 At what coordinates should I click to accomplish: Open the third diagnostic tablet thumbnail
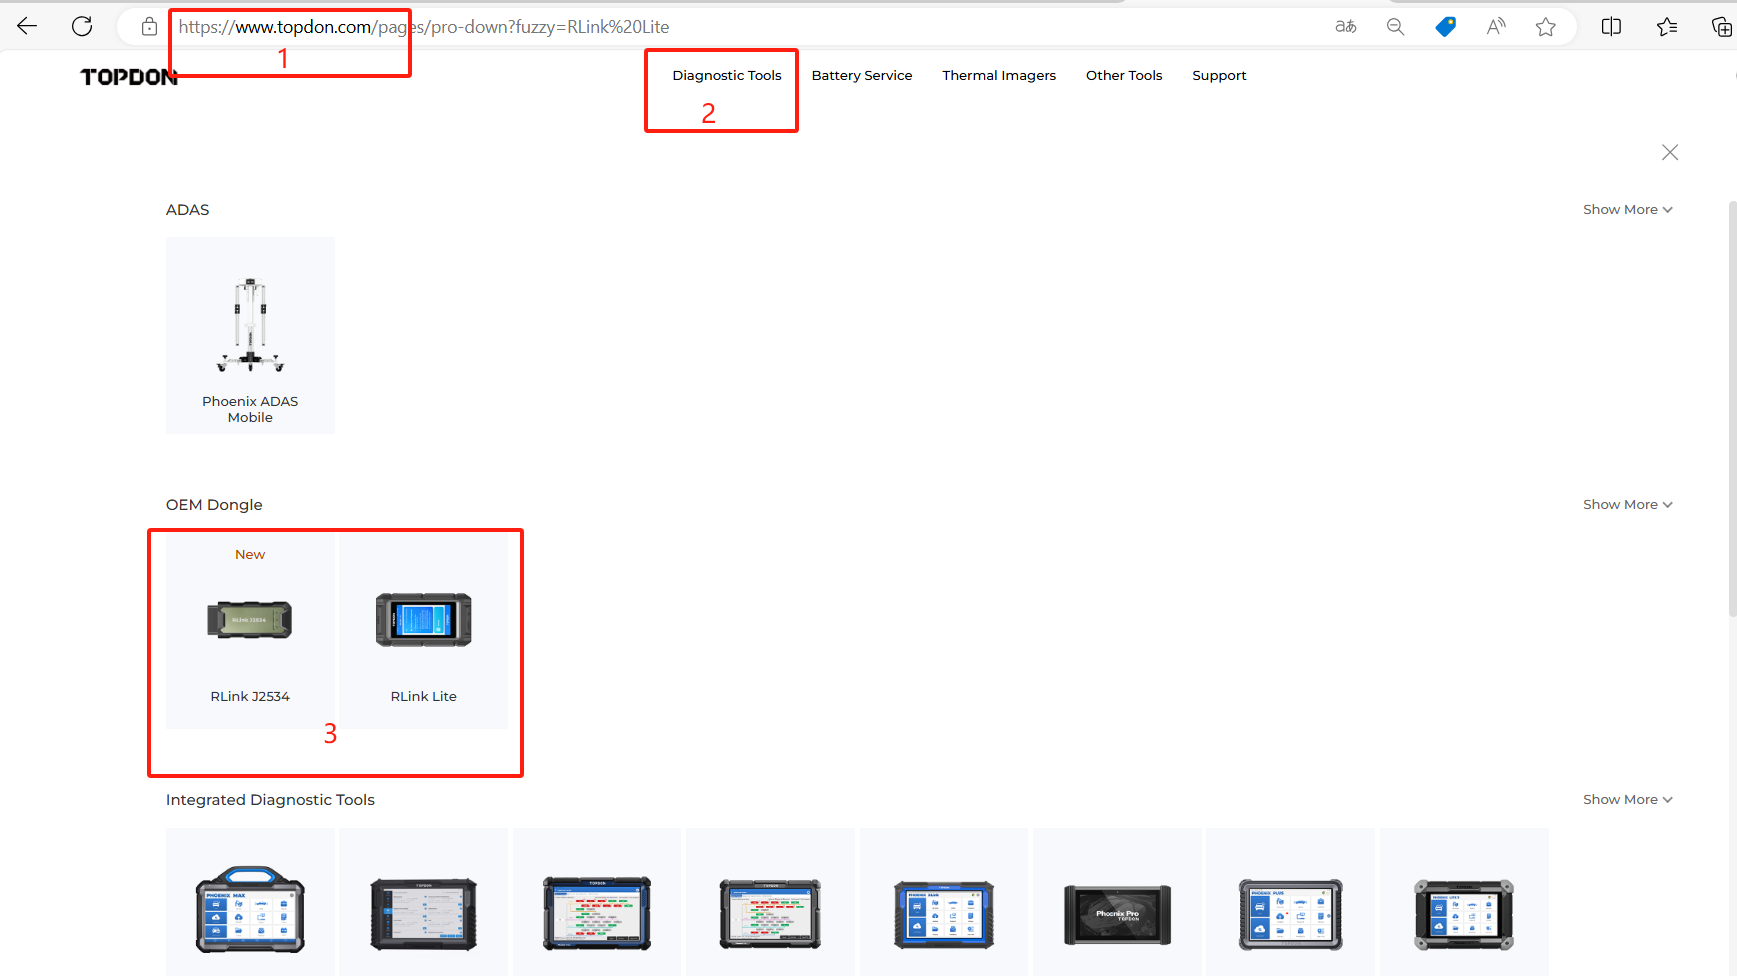pyautogui.click(x=597, y=913)
